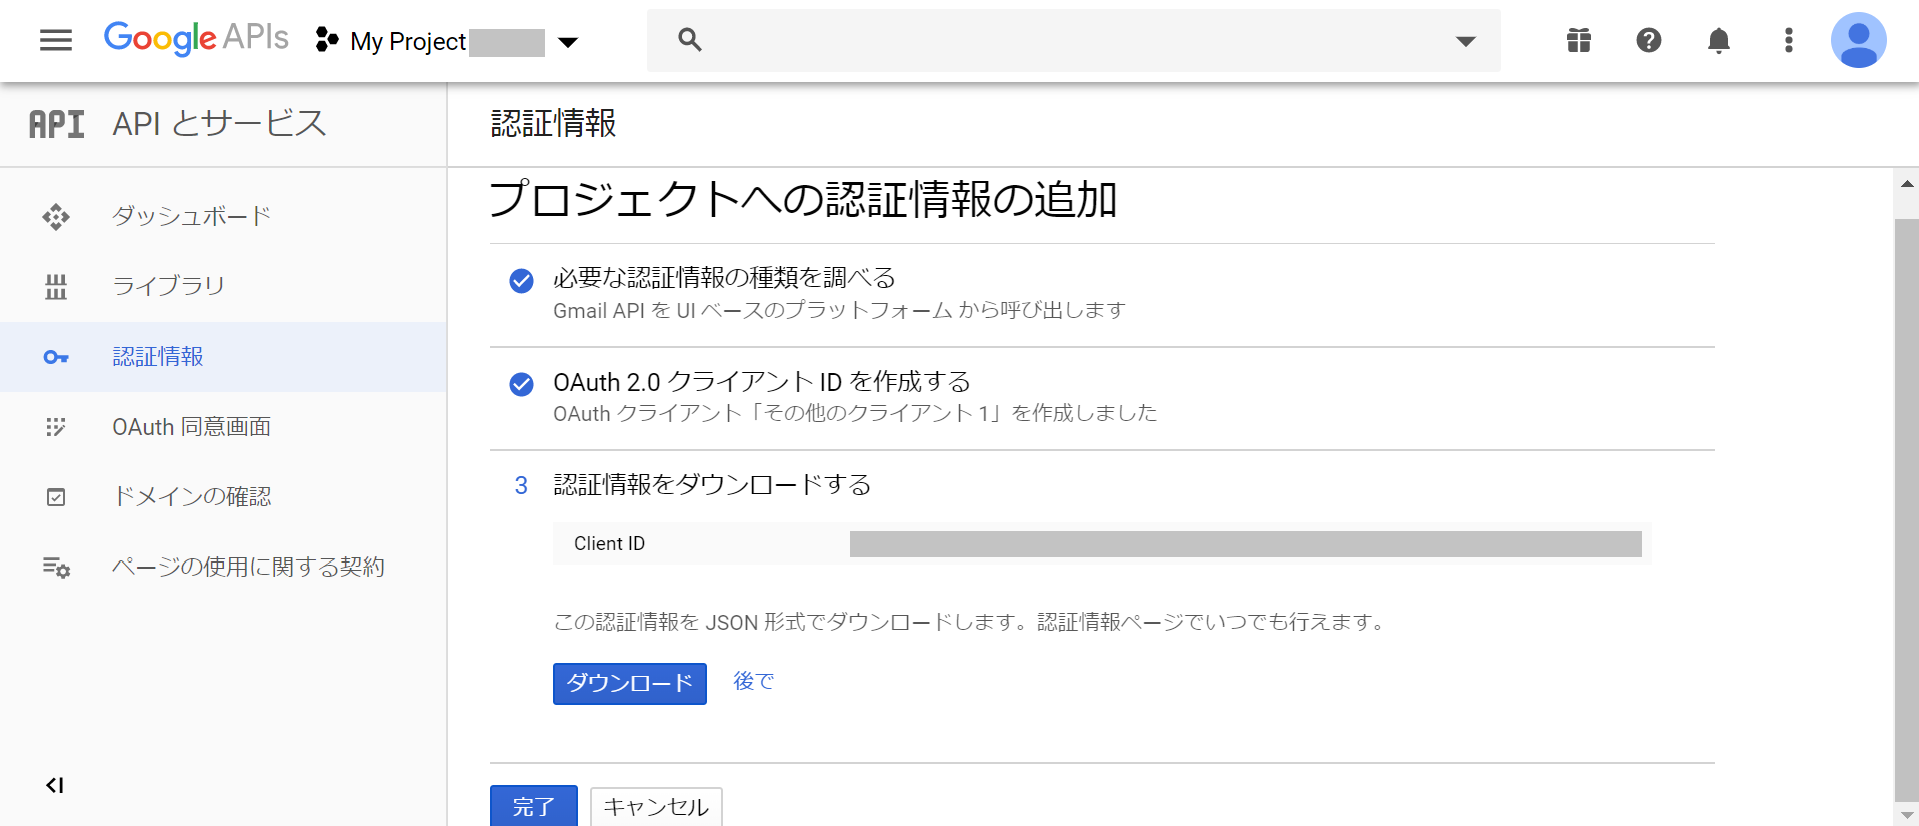
Task: Click the vertical scrollbar thumb
Action: 1907,508
